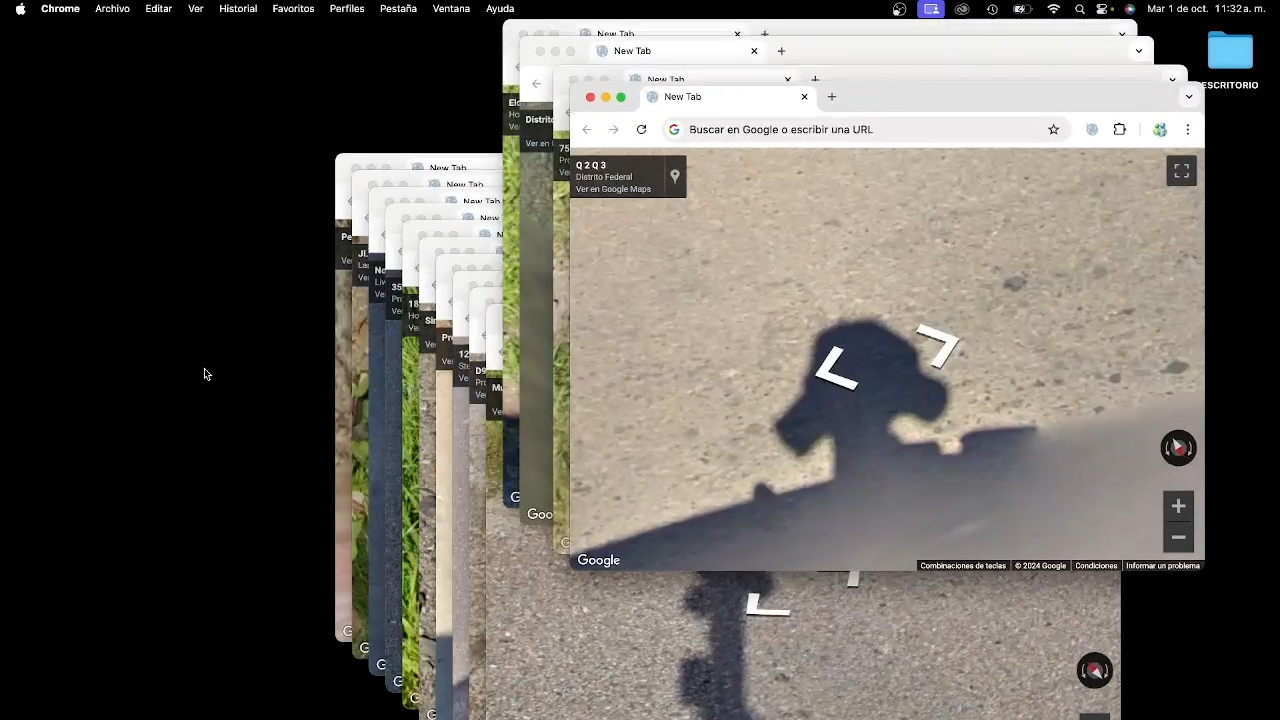Open the Chrome Extensions puzzle icon
1280x720 pixels.
(x=1119, y=130)
